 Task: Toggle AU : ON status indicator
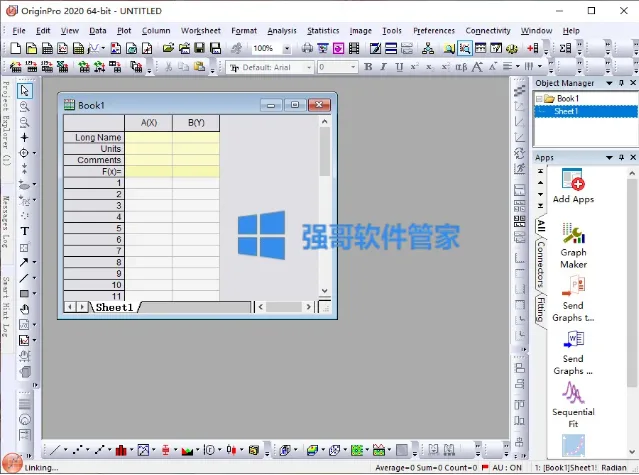507,468
